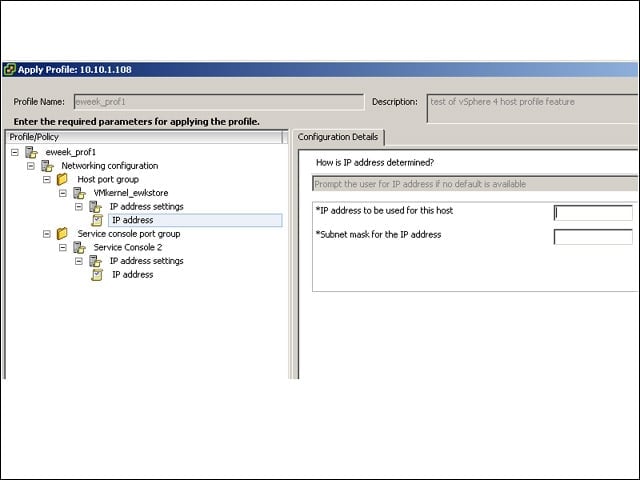The image size is (640, 480).
Task: Select Host port group tree item
Action: coord(108,179)
